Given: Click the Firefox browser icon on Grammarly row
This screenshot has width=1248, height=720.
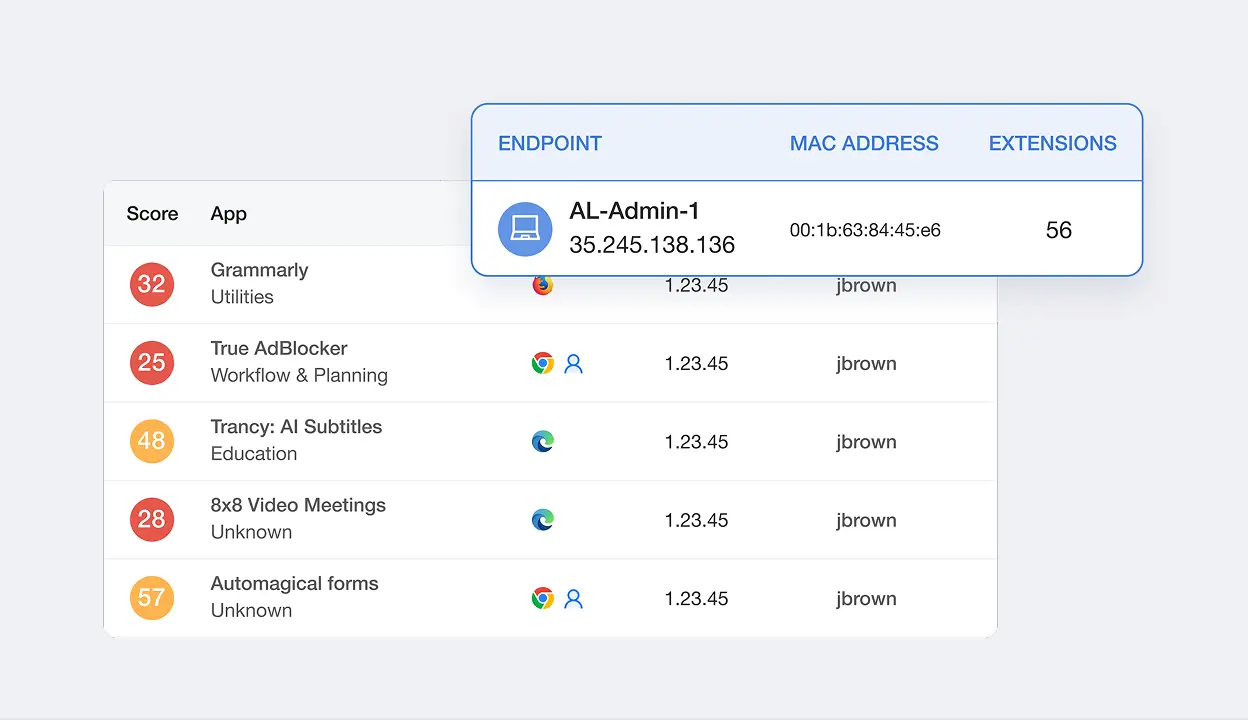Looking at the screenshot, I should pyautogui.click(x=542, y=284).
